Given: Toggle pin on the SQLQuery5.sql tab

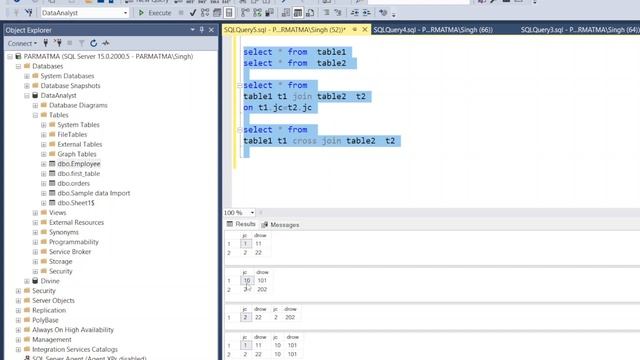Looking at the screenshot, I should pyautogui.click(x=355, y=29).
